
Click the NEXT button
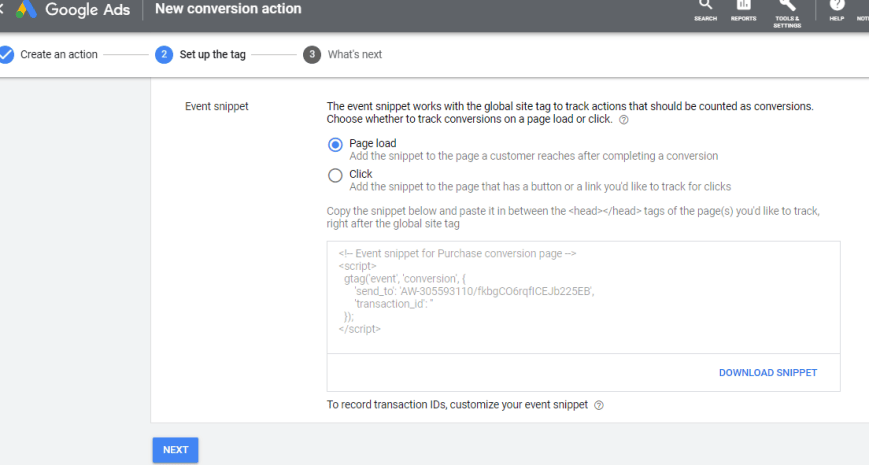pos(176,450)
